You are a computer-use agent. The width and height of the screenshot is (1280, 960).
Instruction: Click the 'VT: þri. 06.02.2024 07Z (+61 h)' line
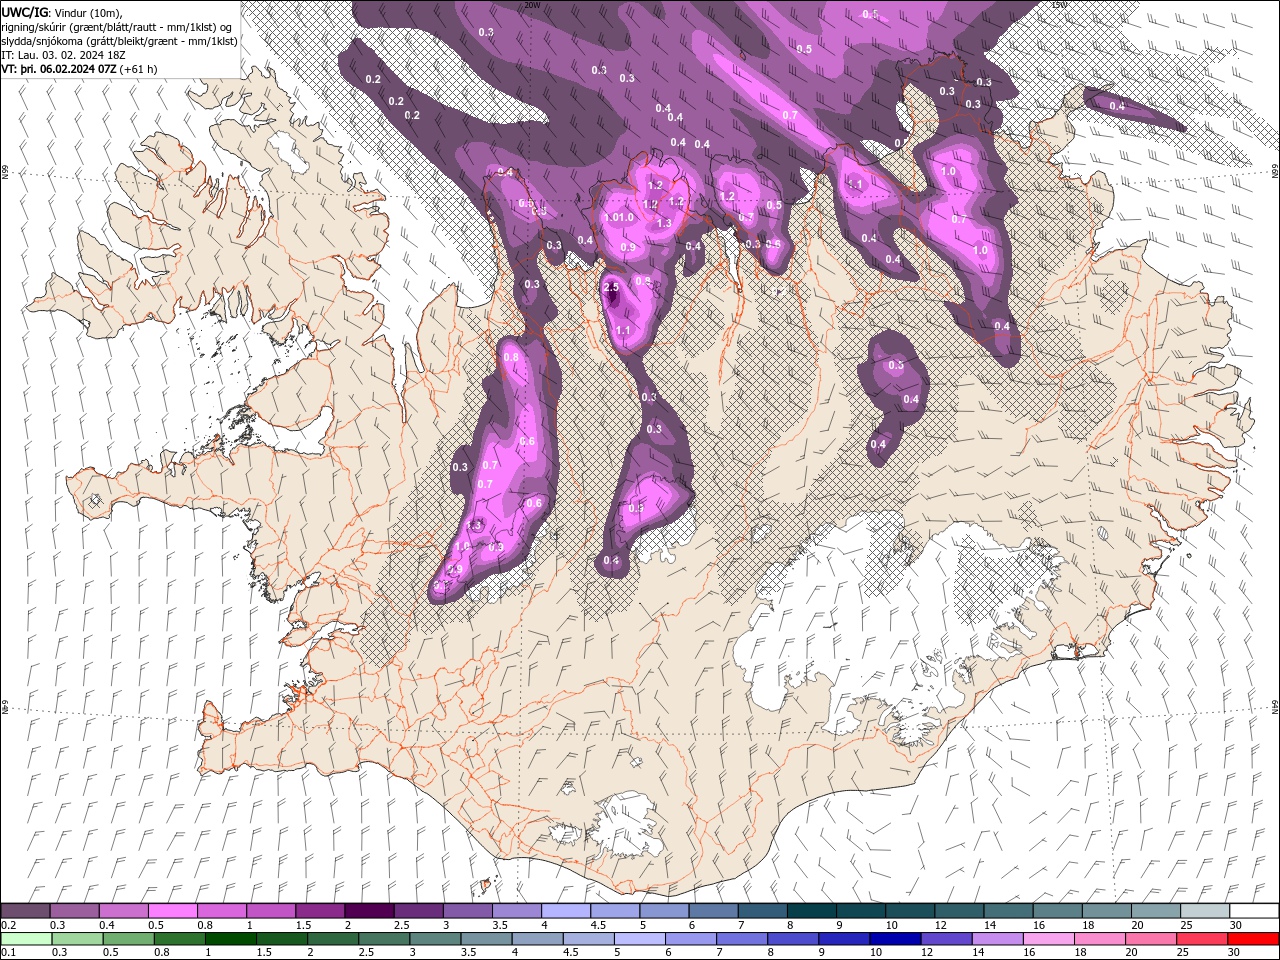79,69
